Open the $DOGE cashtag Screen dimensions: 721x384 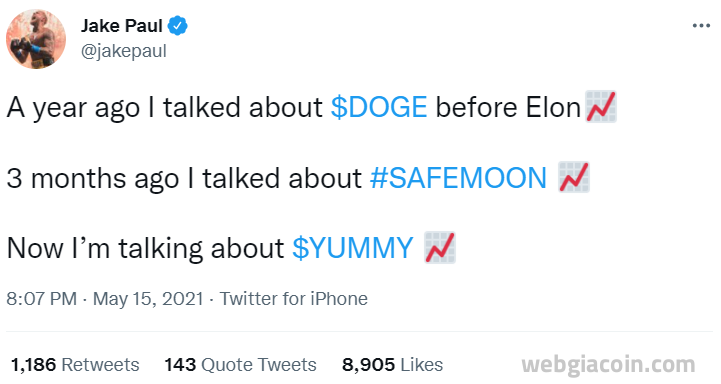[379, 108]
